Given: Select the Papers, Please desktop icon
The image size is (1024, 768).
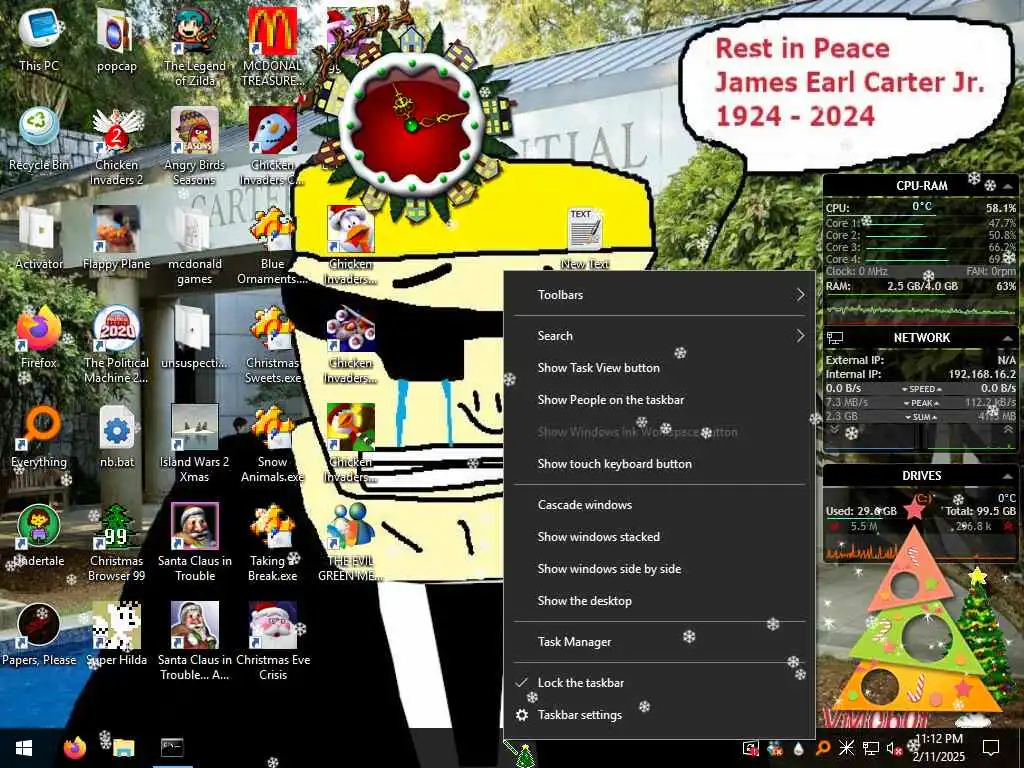Looking at the screenshot, I should pyautogui.click(x=39, y=633).
